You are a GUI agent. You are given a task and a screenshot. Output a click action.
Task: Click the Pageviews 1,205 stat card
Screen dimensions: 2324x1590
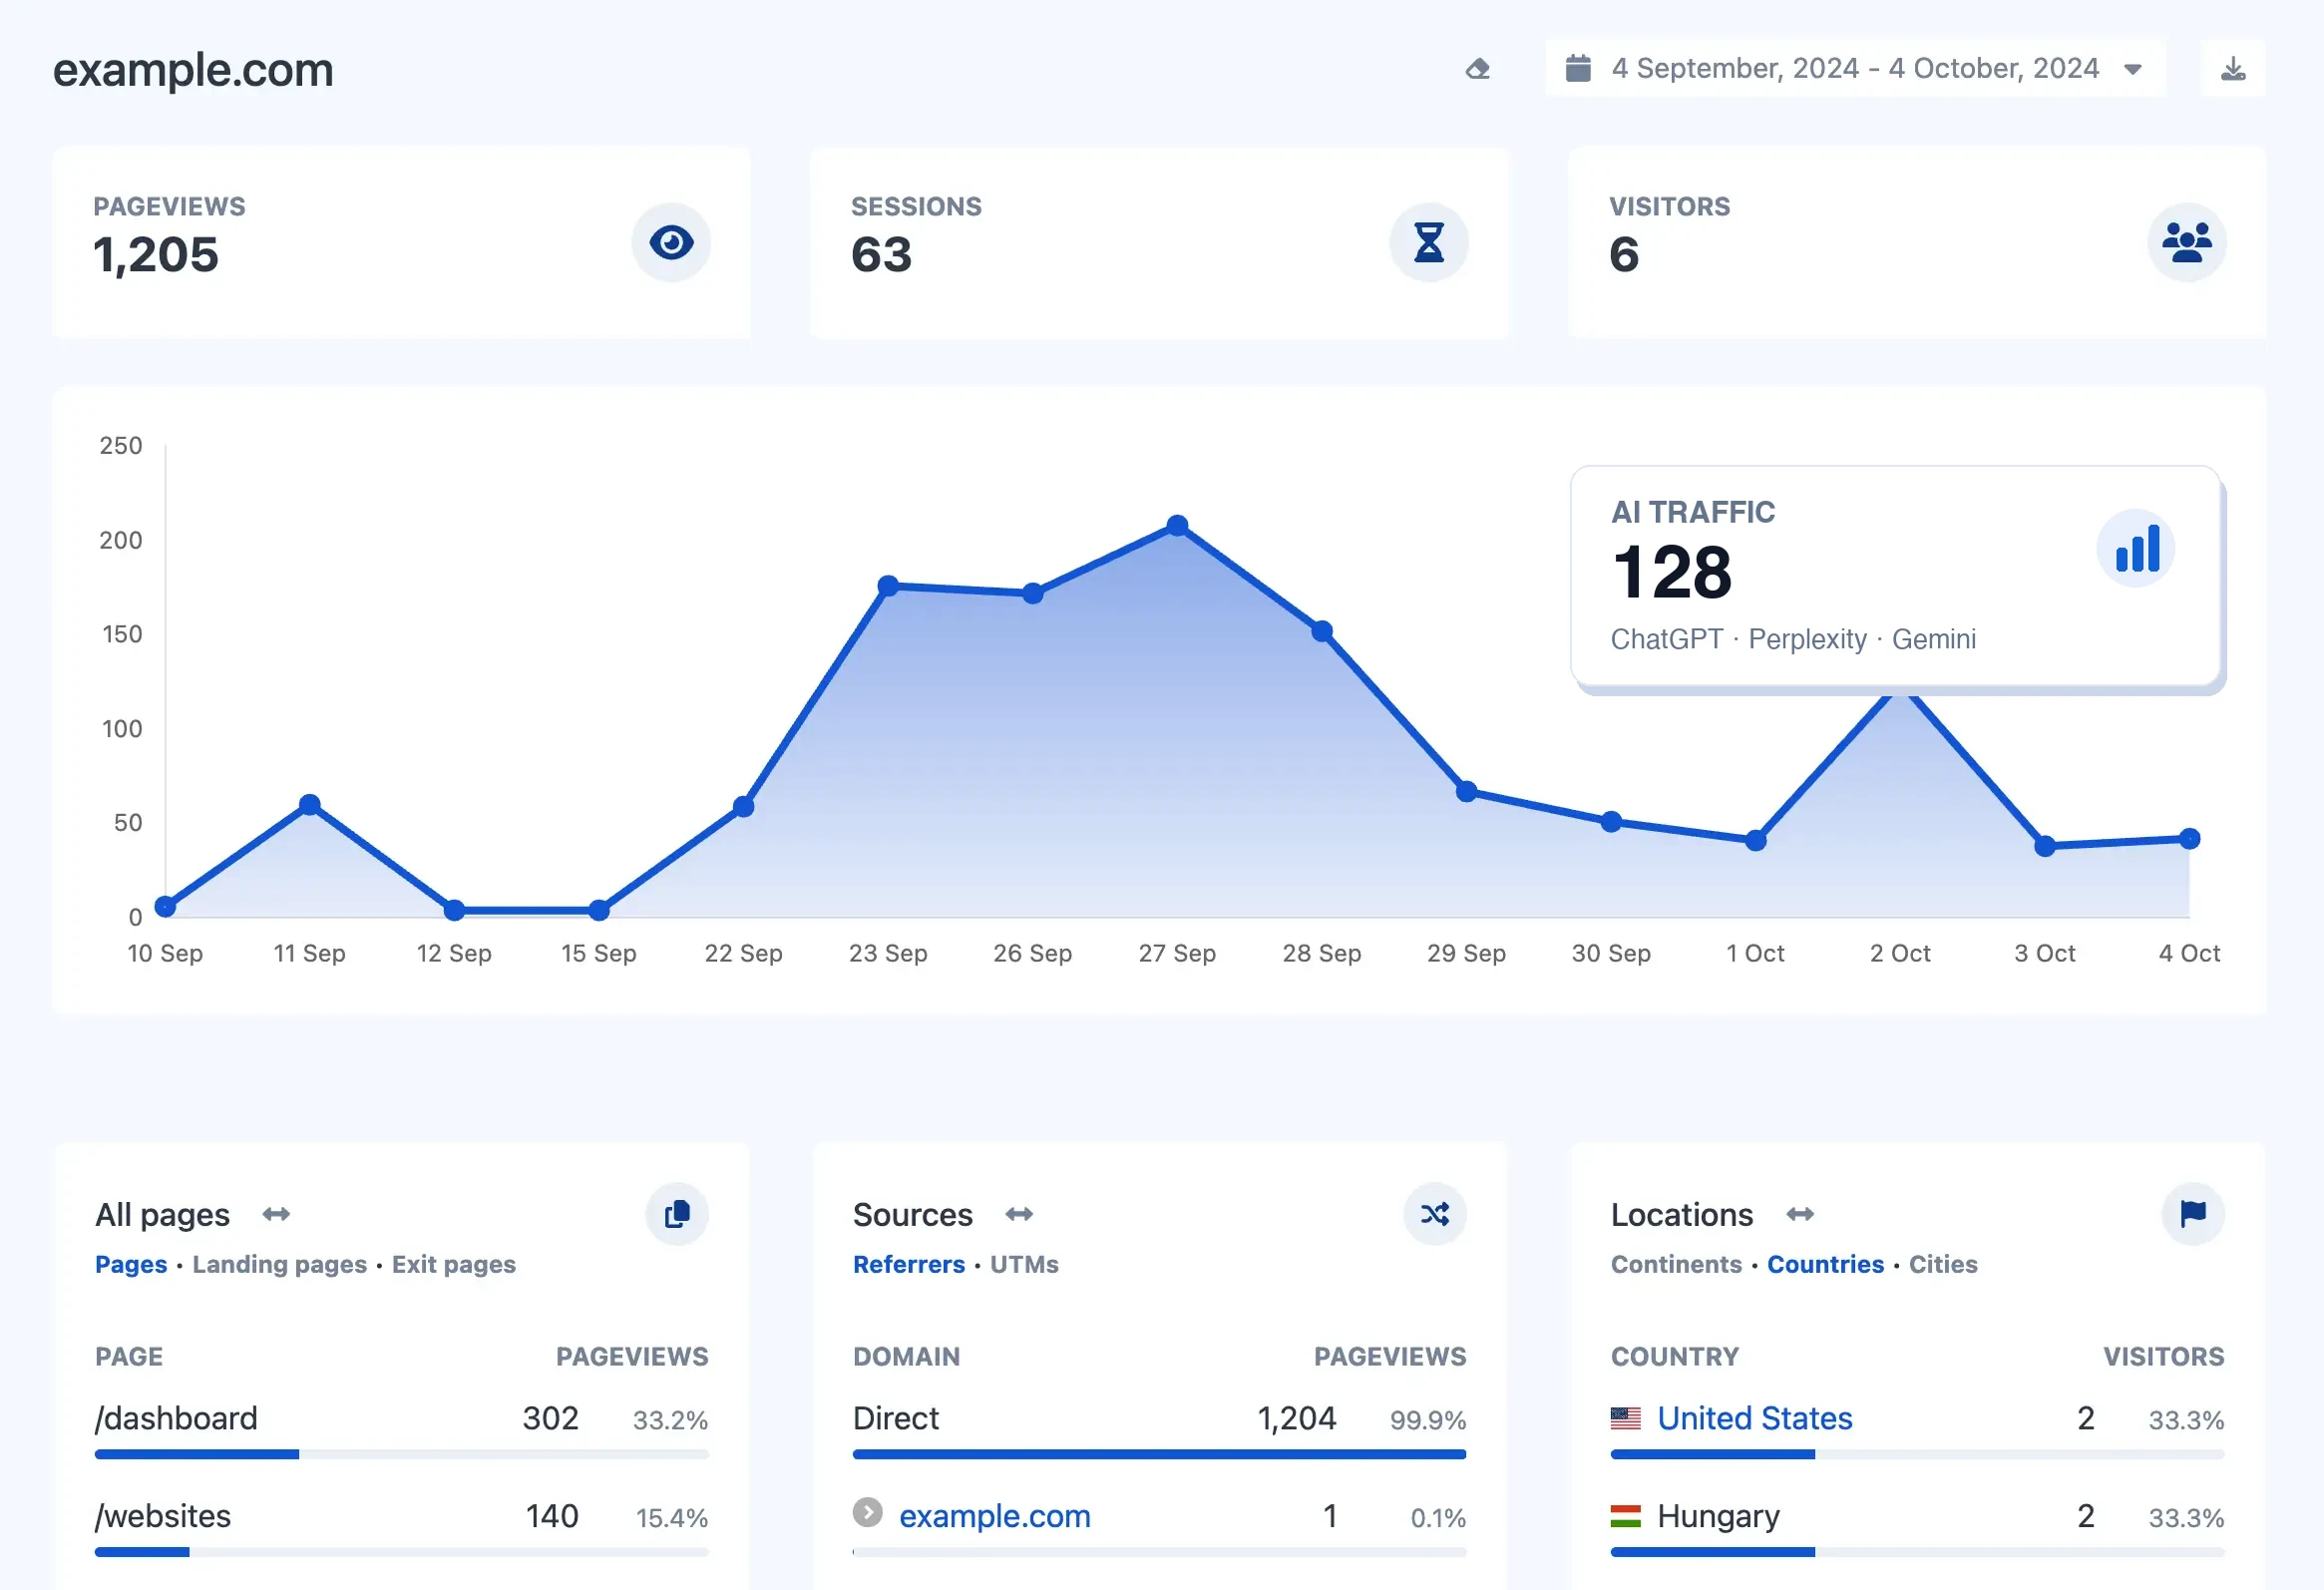[402, 243]
